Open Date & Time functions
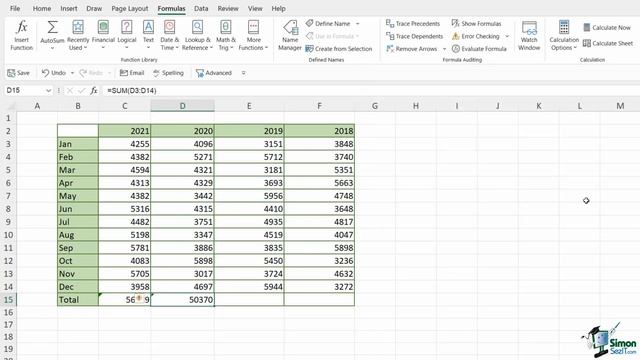 point(169,36)
